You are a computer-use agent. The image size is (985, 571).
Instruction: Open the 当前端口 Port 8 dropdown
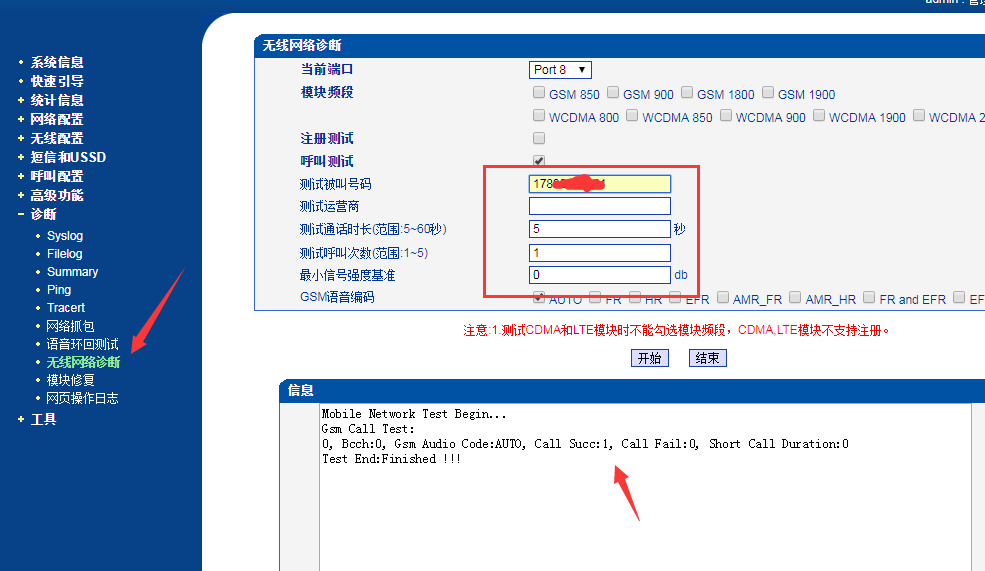click(x=560, y=70)
